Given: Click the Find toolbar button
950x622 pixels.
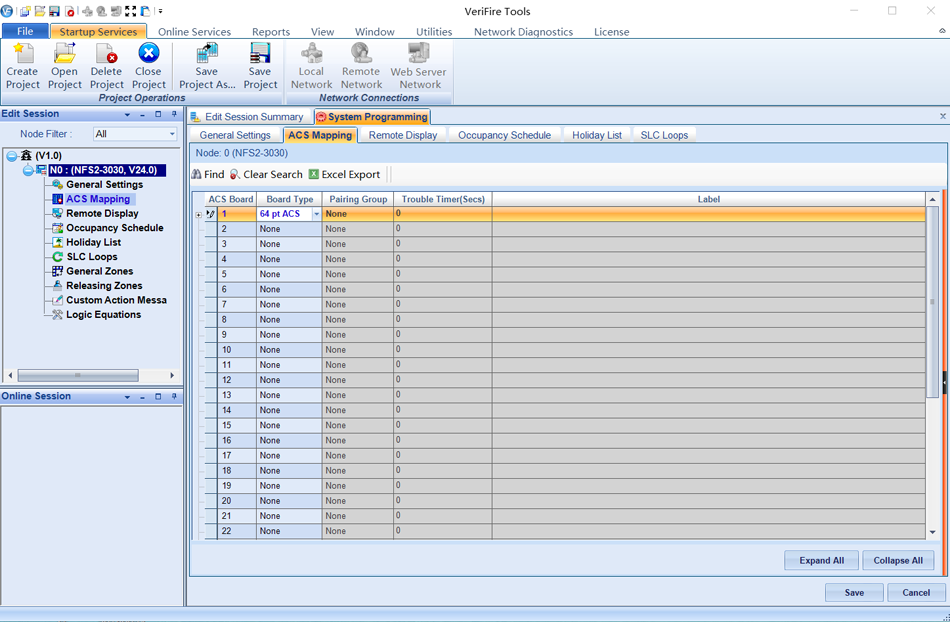Looking at the screenshot, I should click(208, 174).
